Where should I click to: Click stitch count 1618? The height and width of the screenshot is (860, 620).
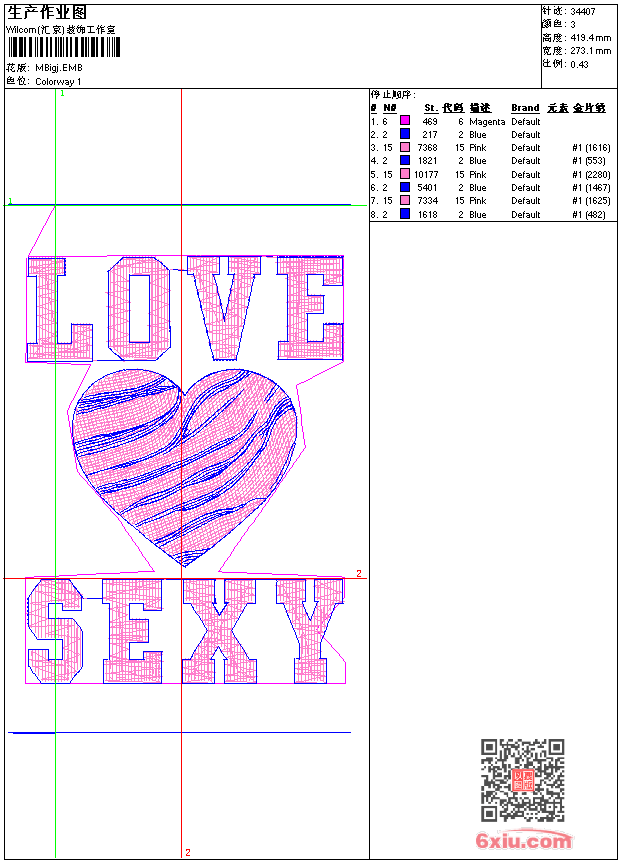tap(427, 215)
